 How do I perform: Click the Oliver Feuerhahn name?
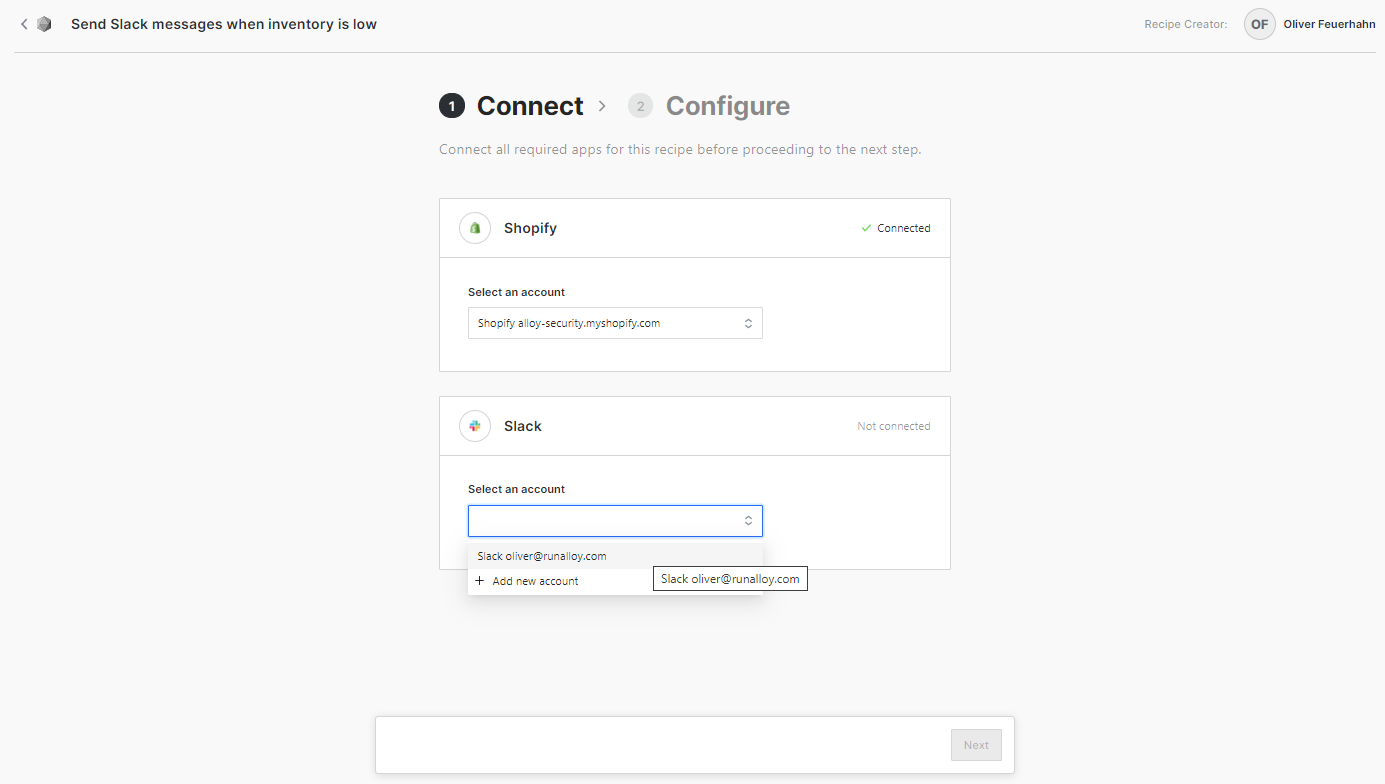coord(1330,24)
